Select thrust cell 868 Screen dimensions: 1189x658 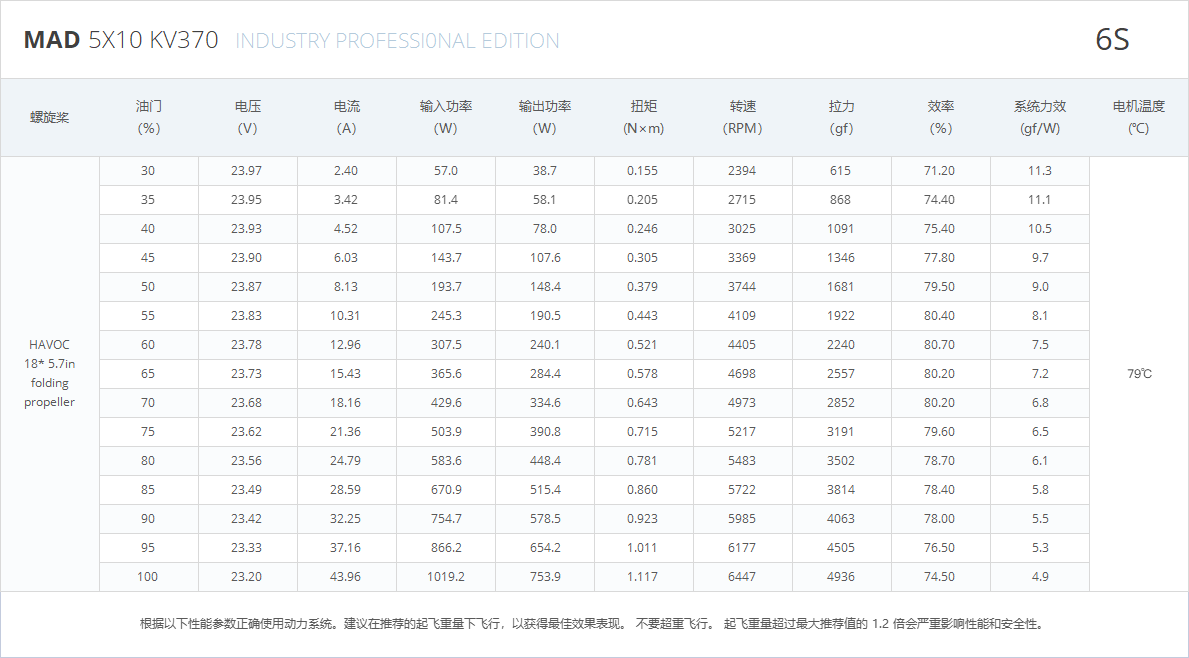click(840, 199)
